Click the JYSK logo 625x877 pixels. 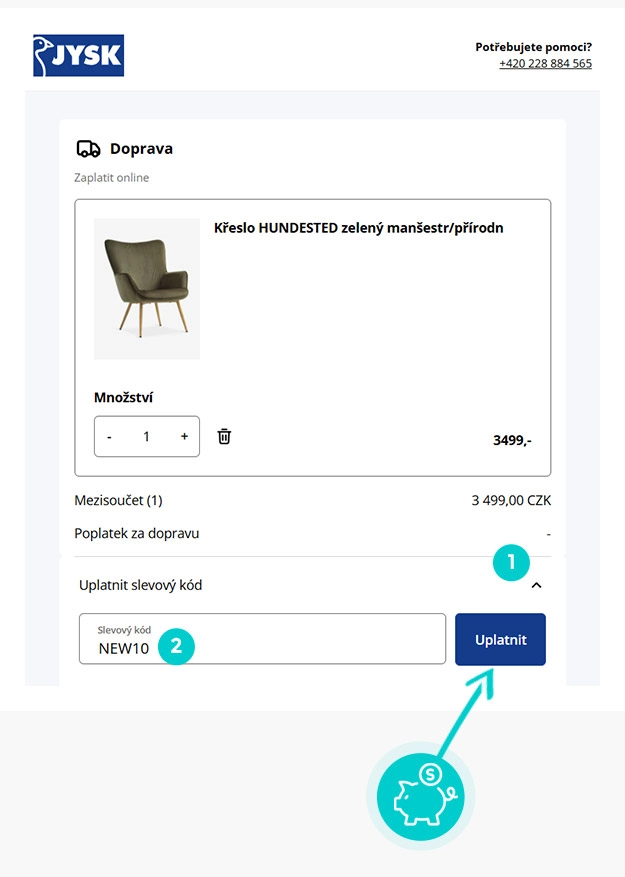(78, 55)
